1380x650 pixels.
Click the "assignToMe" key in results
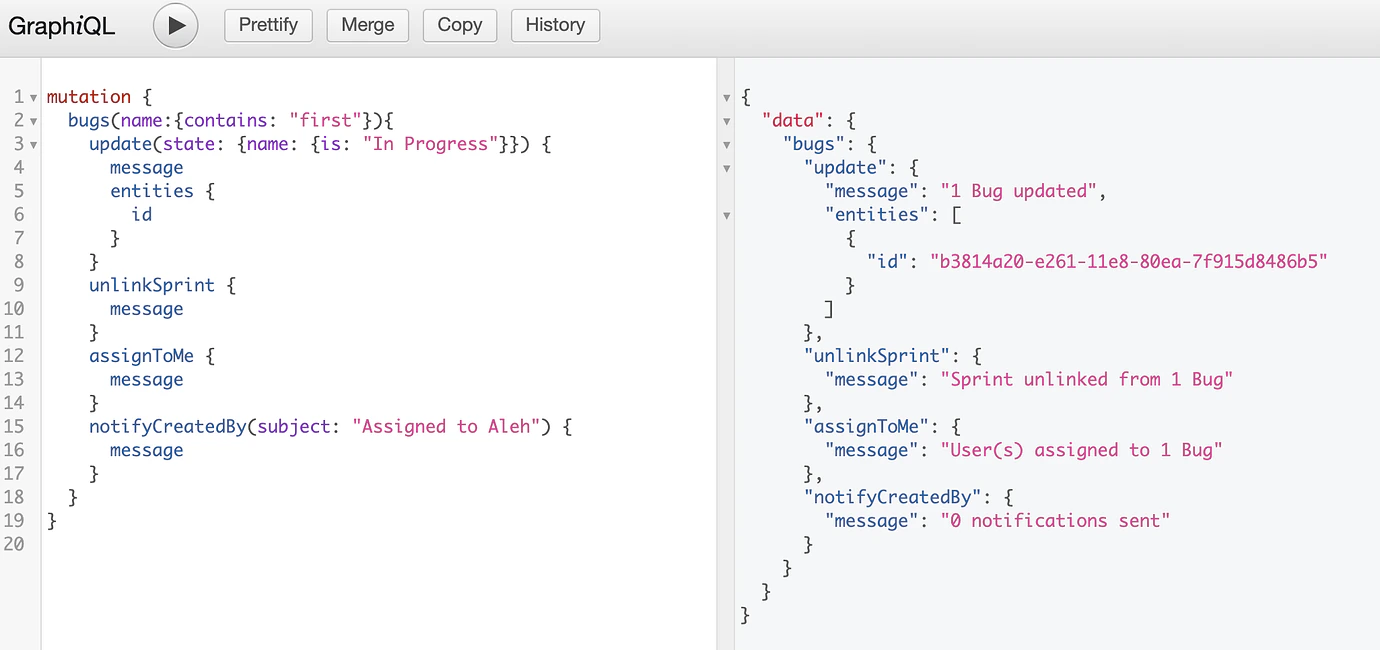868,426
